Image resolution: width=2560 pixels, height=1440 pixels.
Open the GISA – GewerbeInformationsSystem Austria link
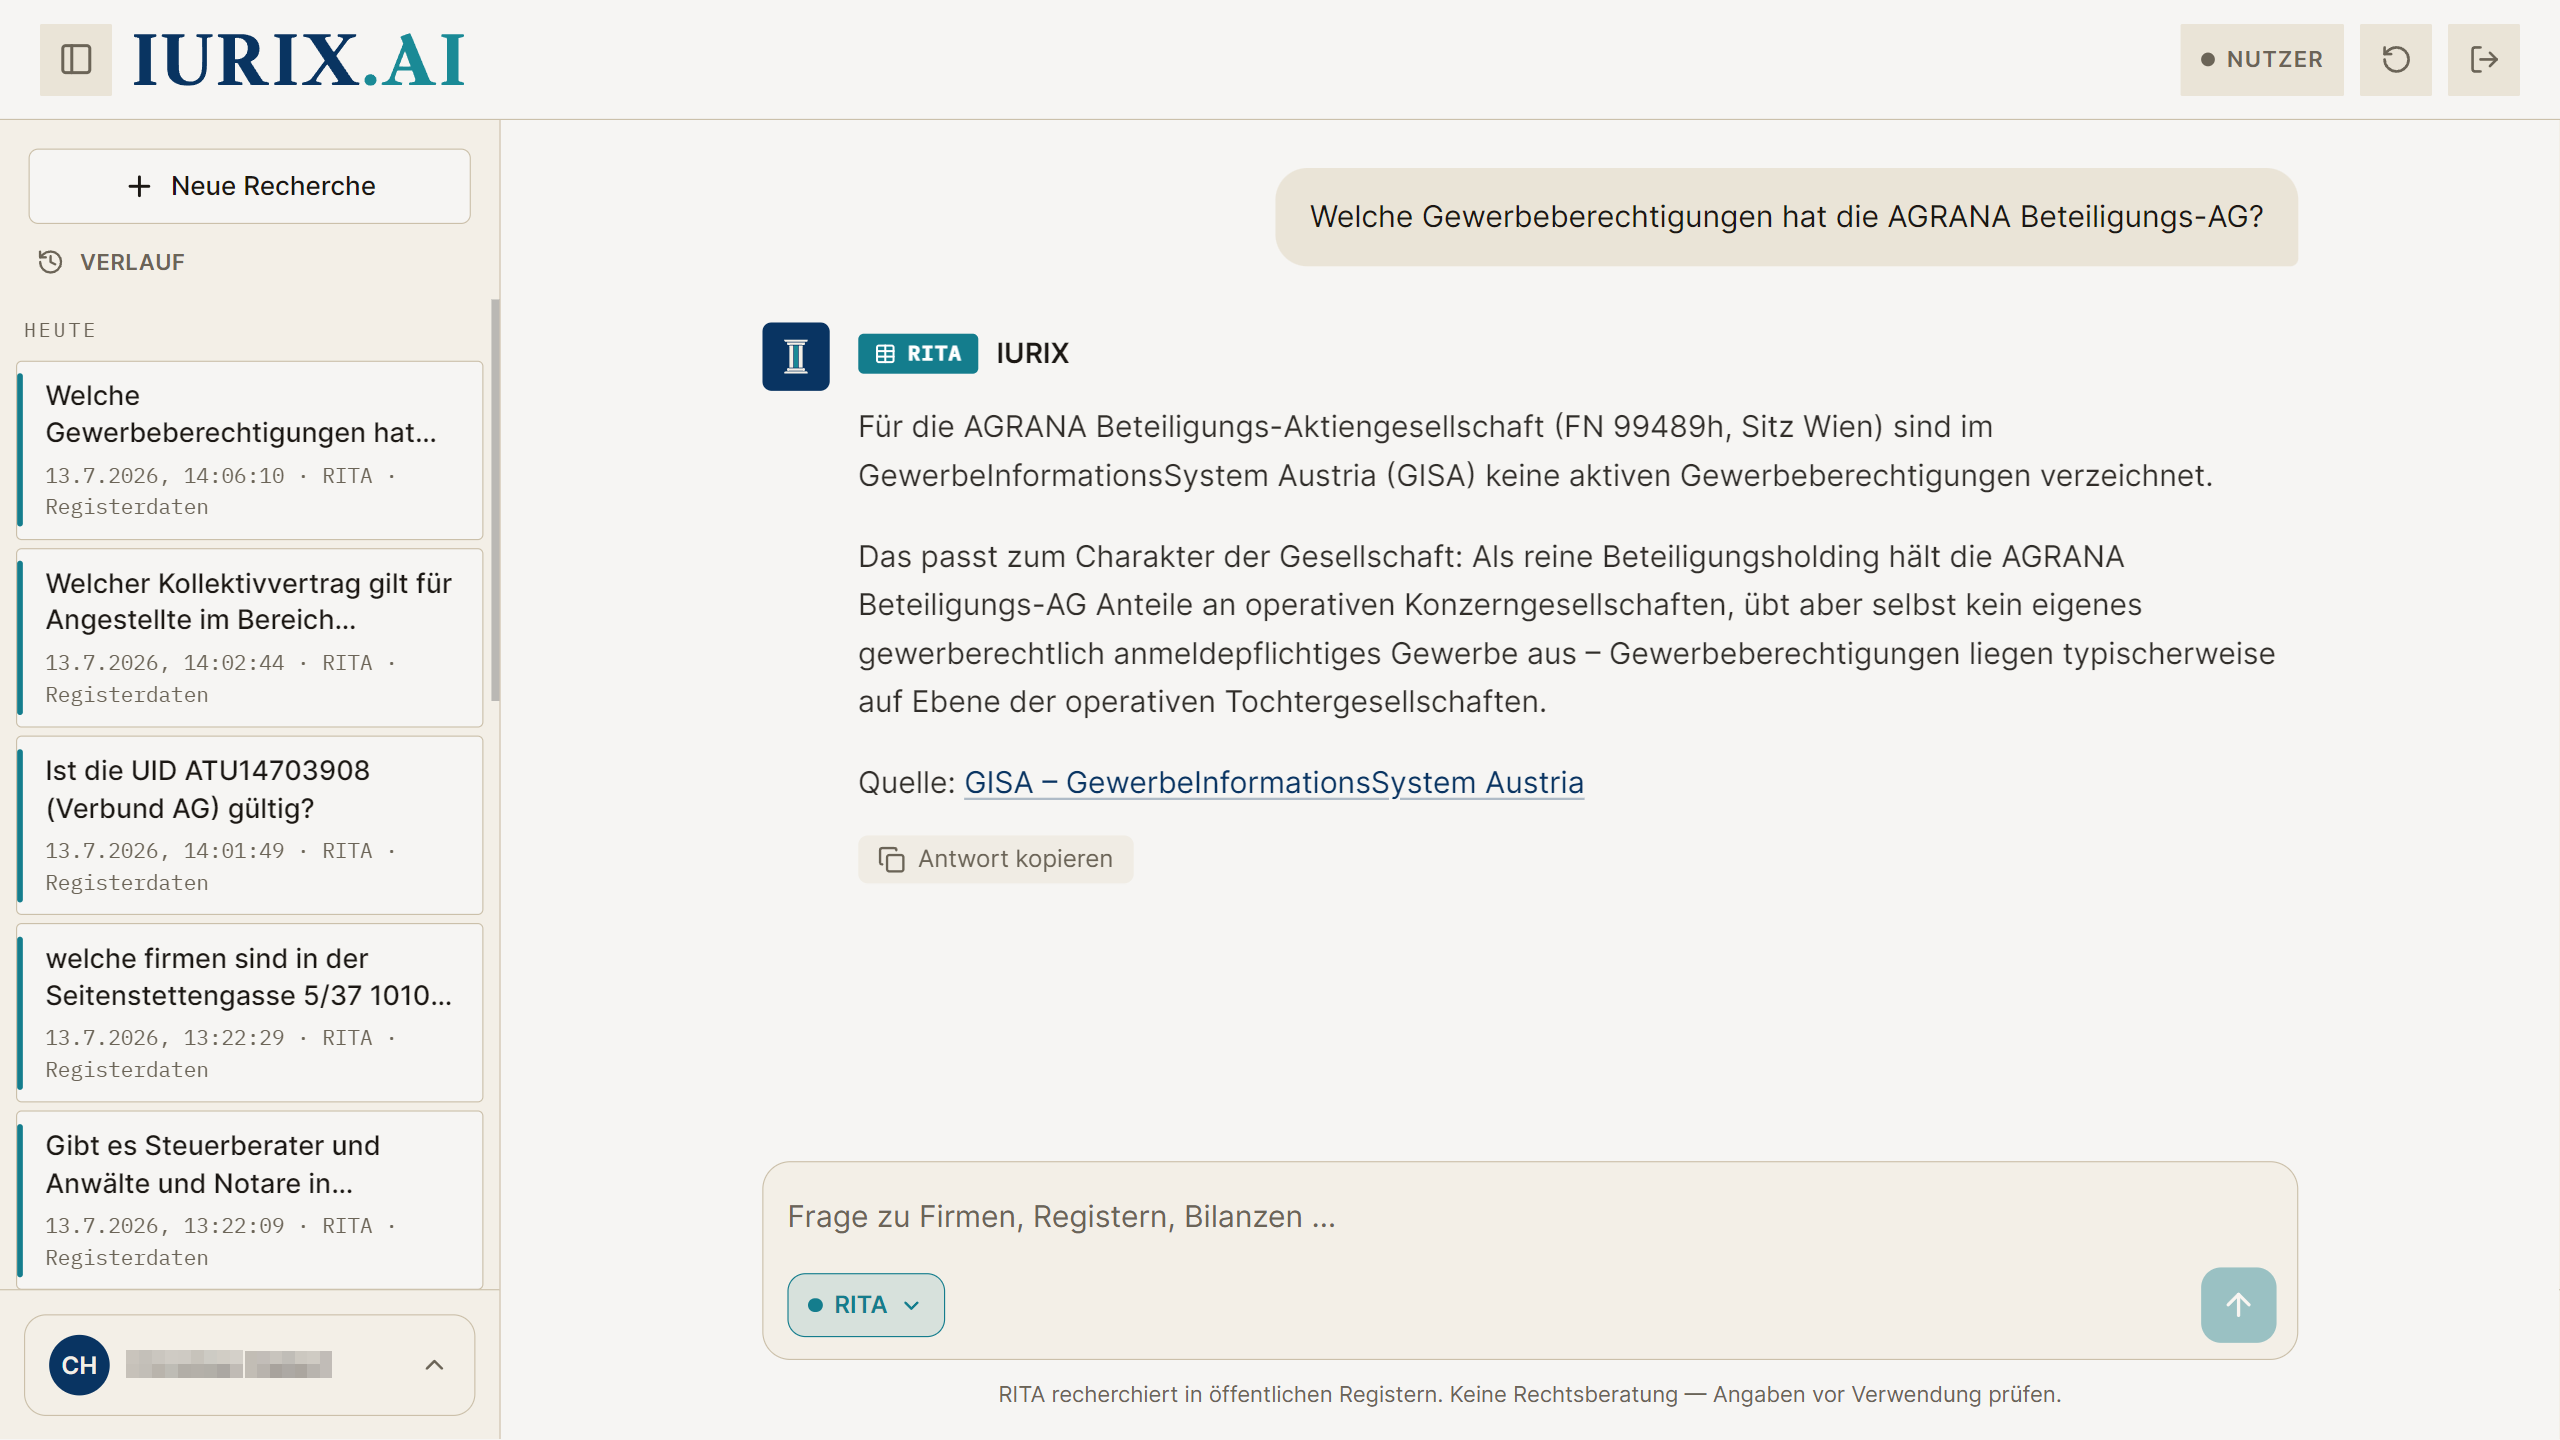click(1274, 782)
